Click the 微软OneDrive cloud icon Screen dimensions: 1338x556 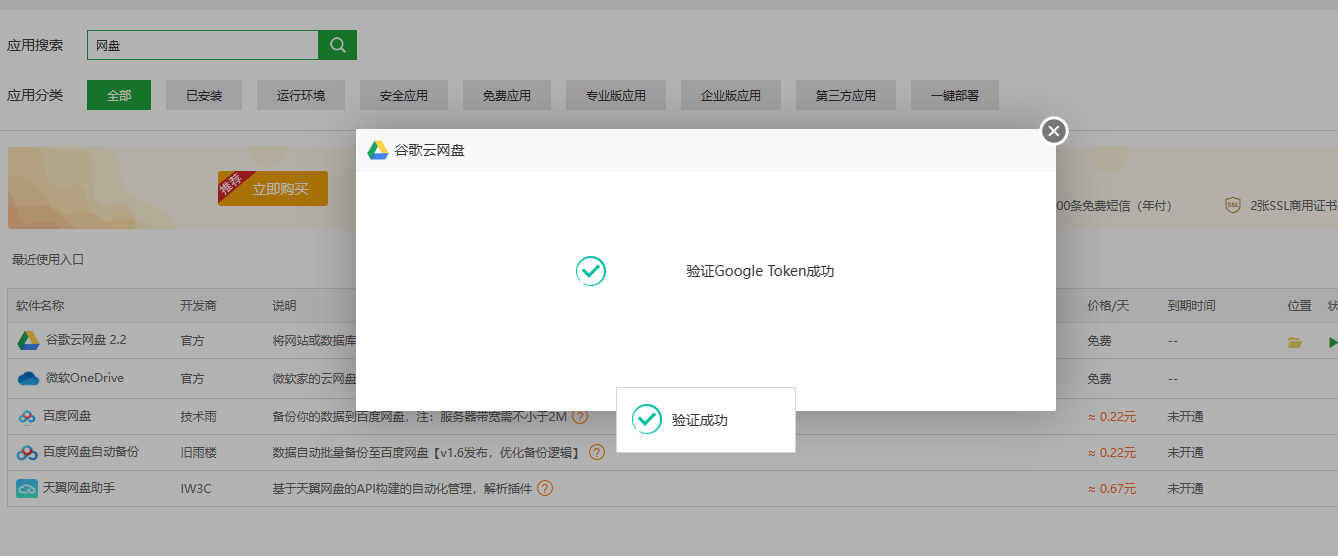click(28, 378)
